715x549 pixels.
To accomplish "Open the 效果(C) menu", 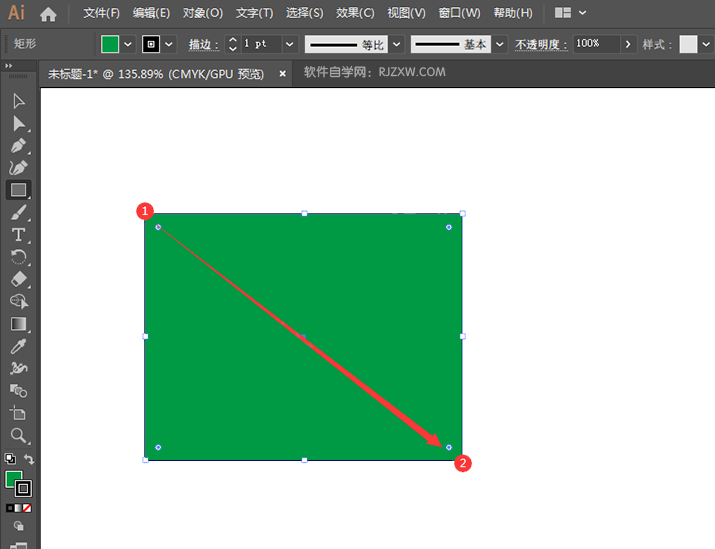I will point(355,14).
